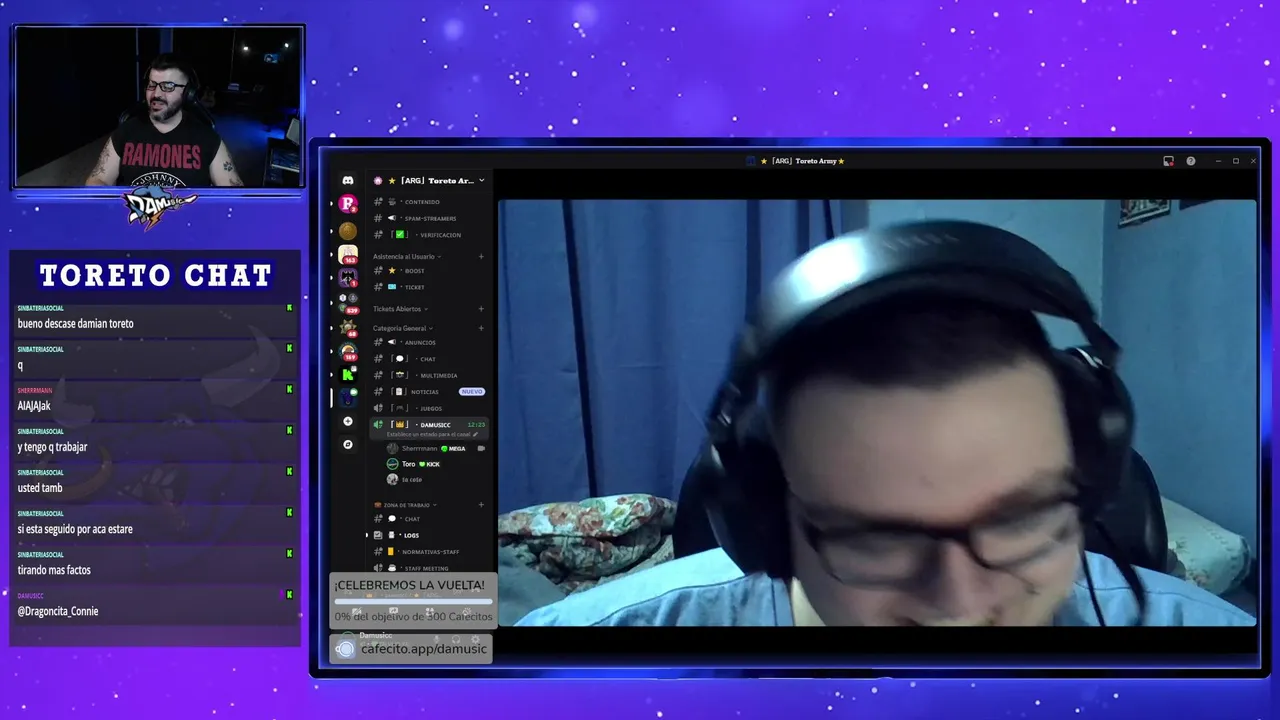Open chat channel under Categoria General
The image size is (1280, 720).
click(x=429, y=359)
